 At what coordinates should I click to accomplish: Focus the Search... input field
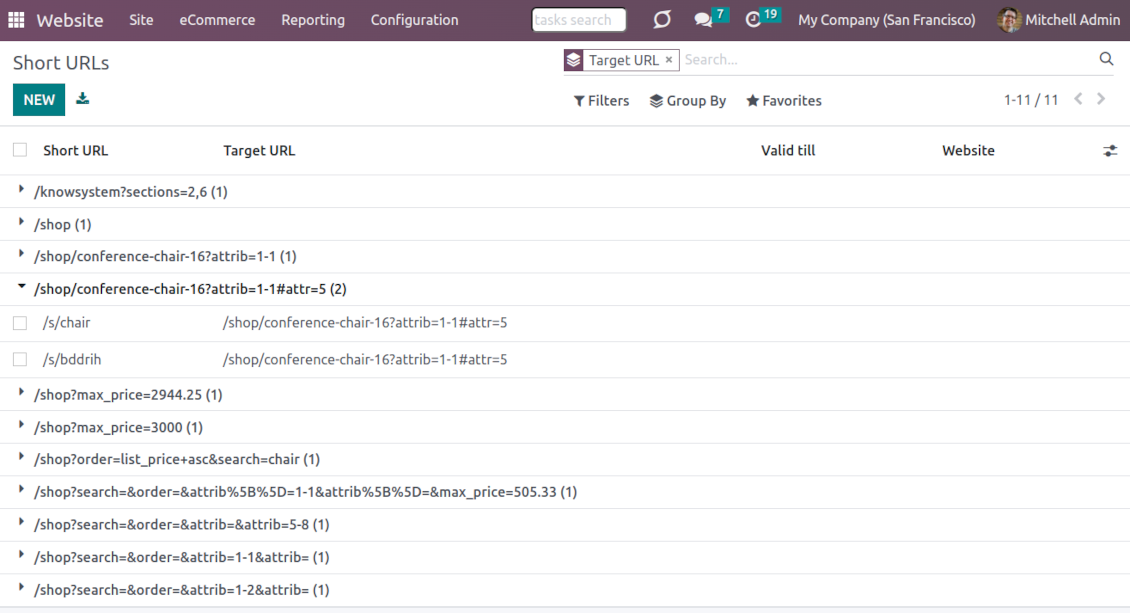tap(886, 60)
